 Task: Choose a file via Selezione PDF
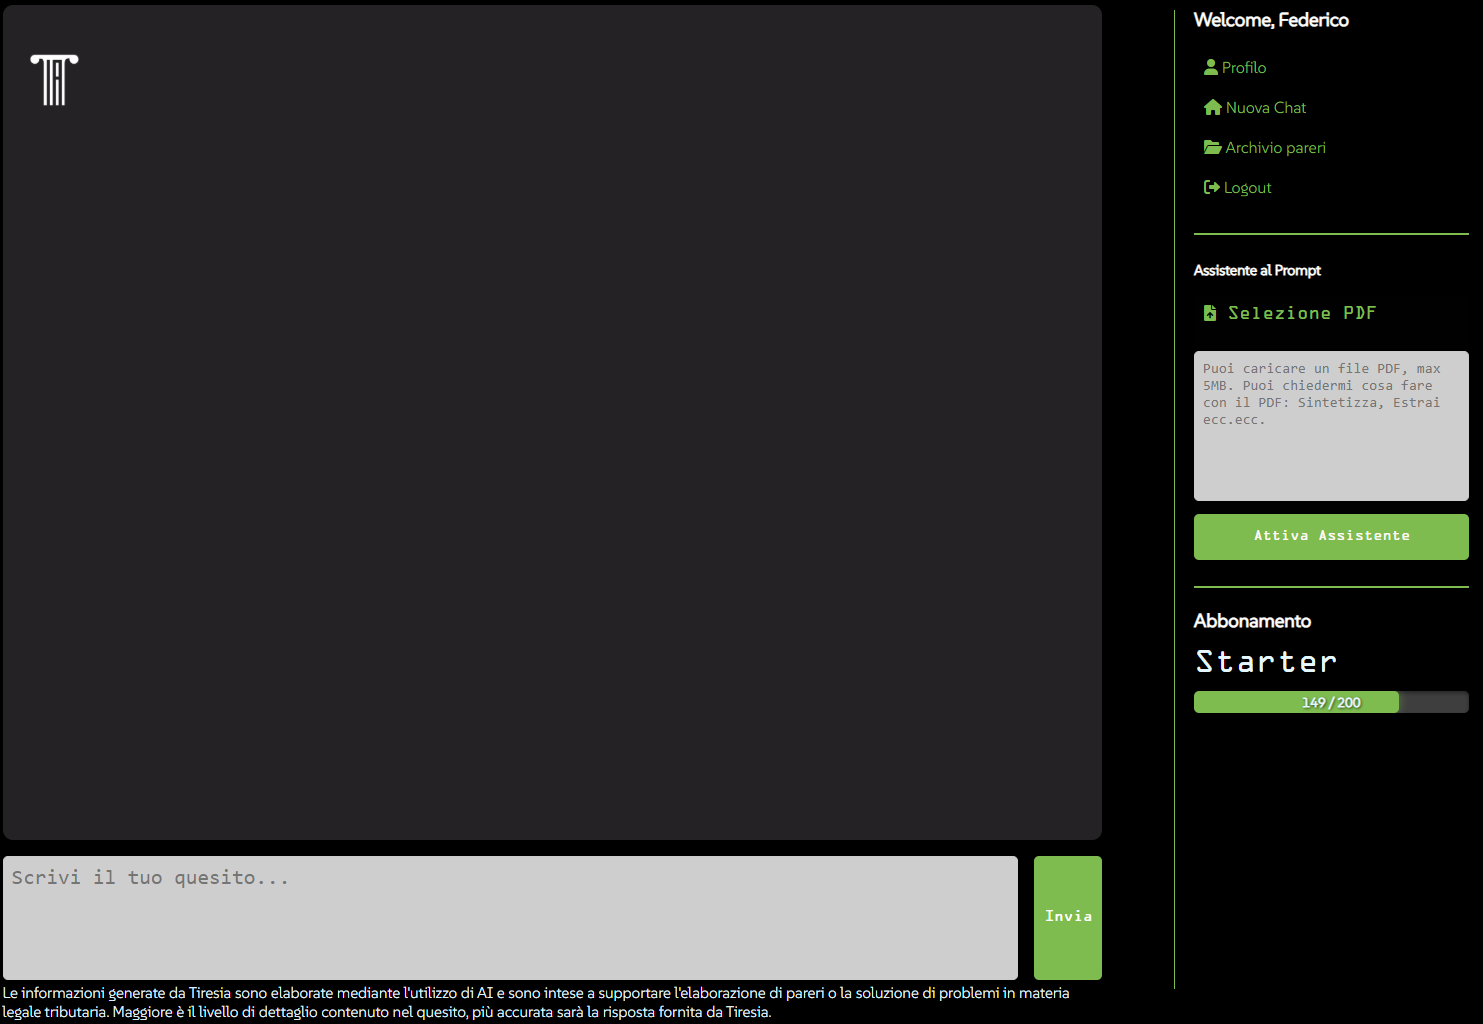pos(1302,313)
